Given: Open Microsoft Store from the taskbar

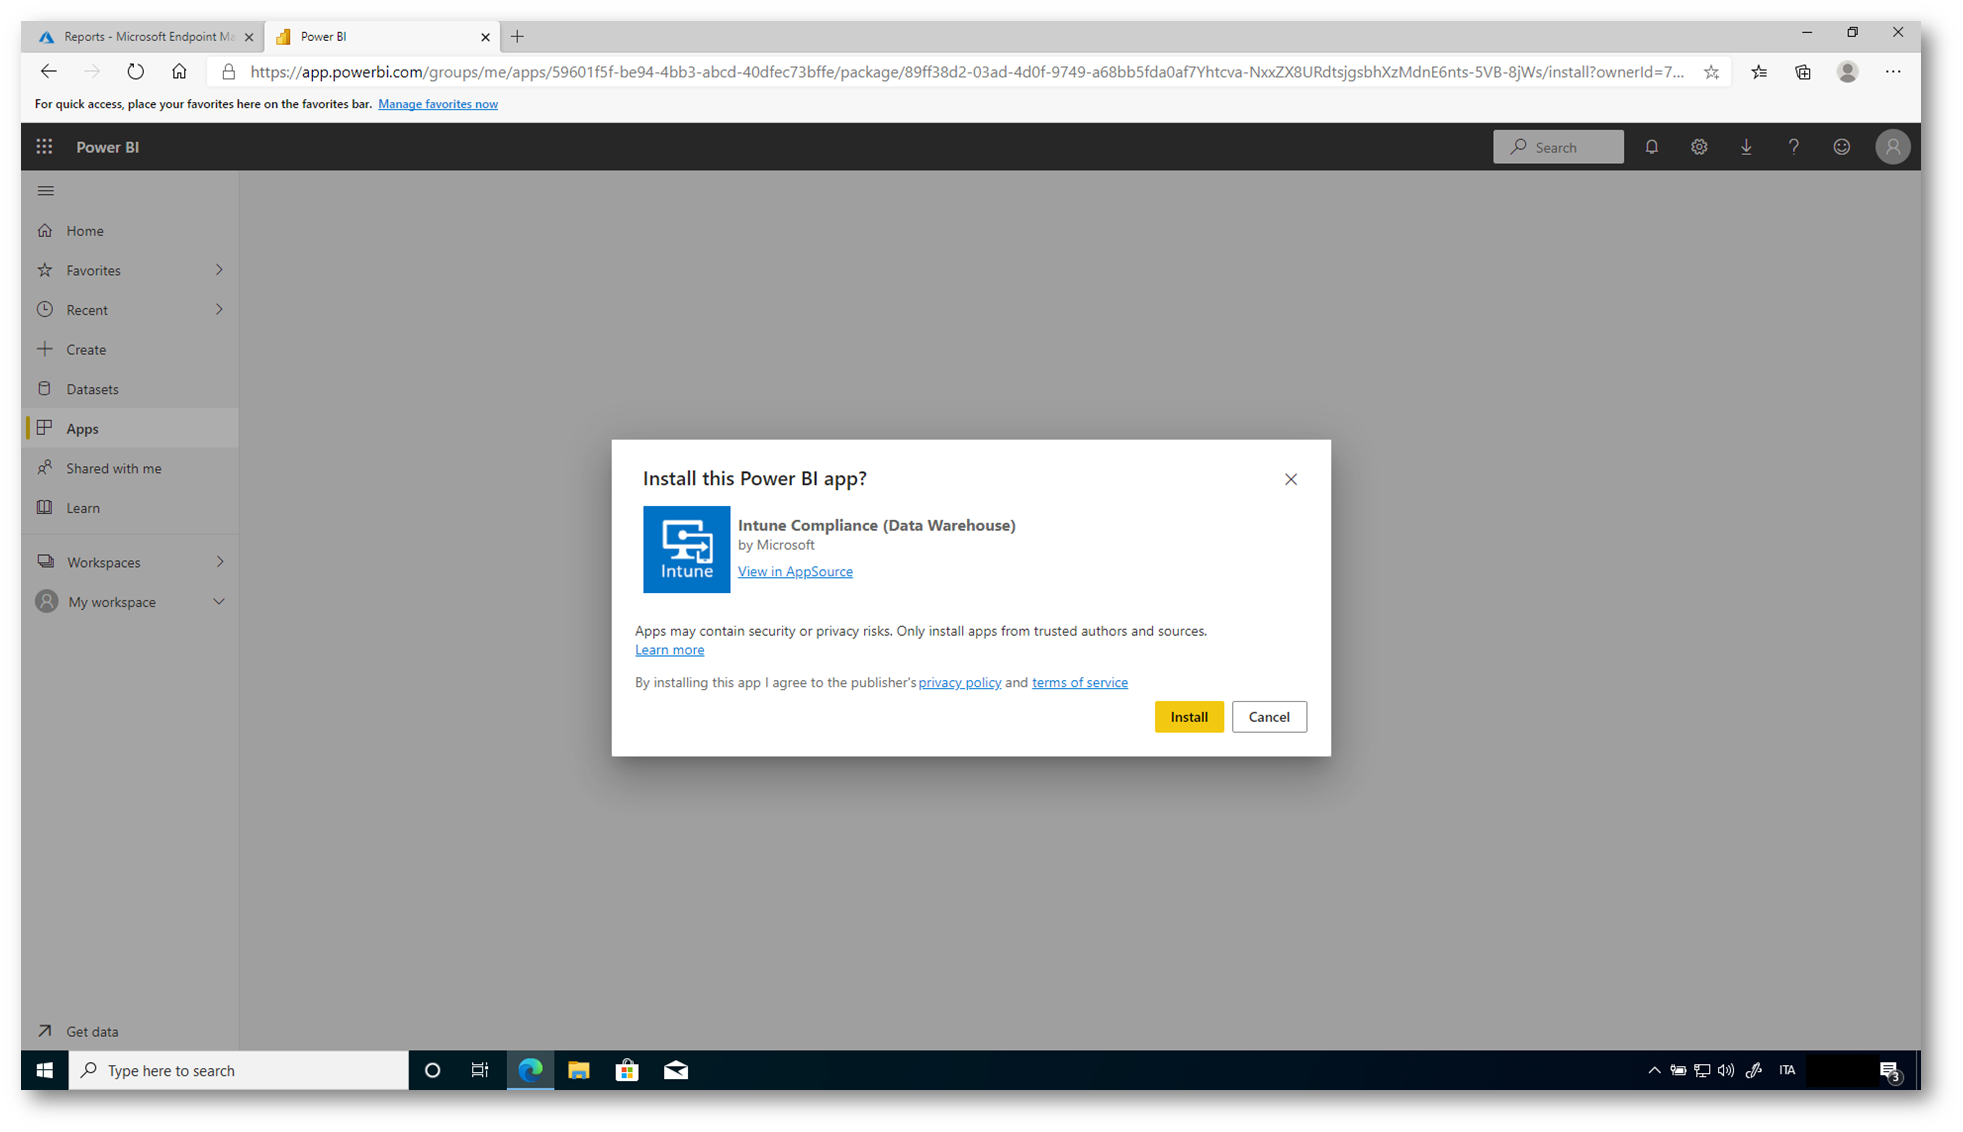Looking at the screenshot, I should (627, 1070).
